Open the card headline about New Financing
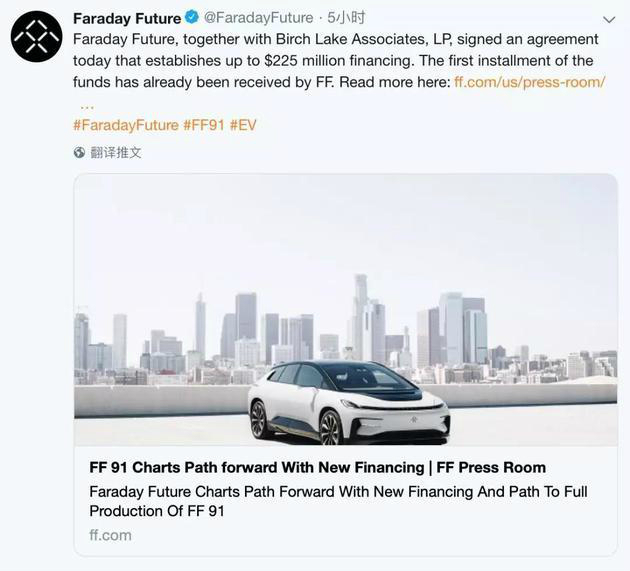The width and height of the screenshot is (630, 571). tap(317, 468)
